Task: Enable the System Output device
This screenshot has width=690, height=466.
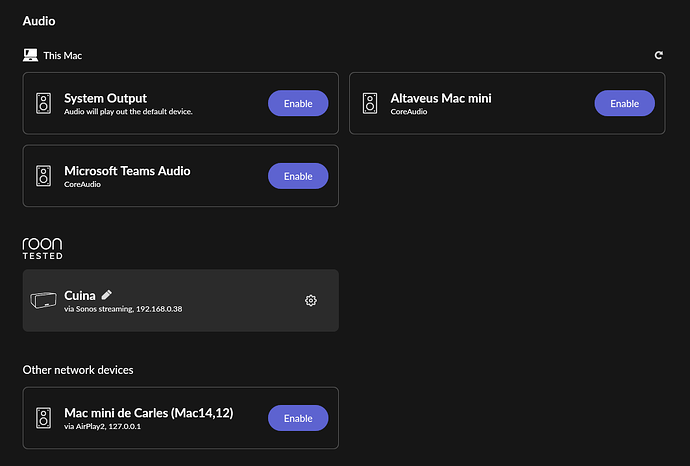Action: pos(298,103)
